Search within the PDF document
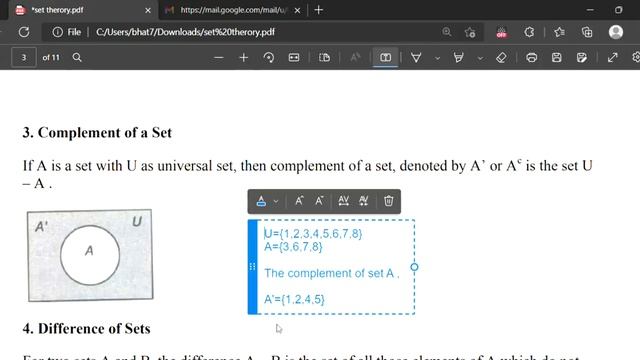Screen dimensions: 640x360 [x=77, y=58]
